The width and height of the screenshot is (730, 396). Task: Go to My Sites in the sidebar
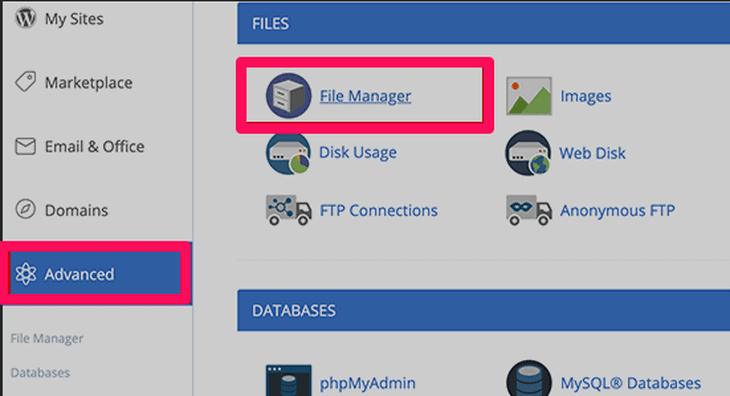click(x=74, y=19)
